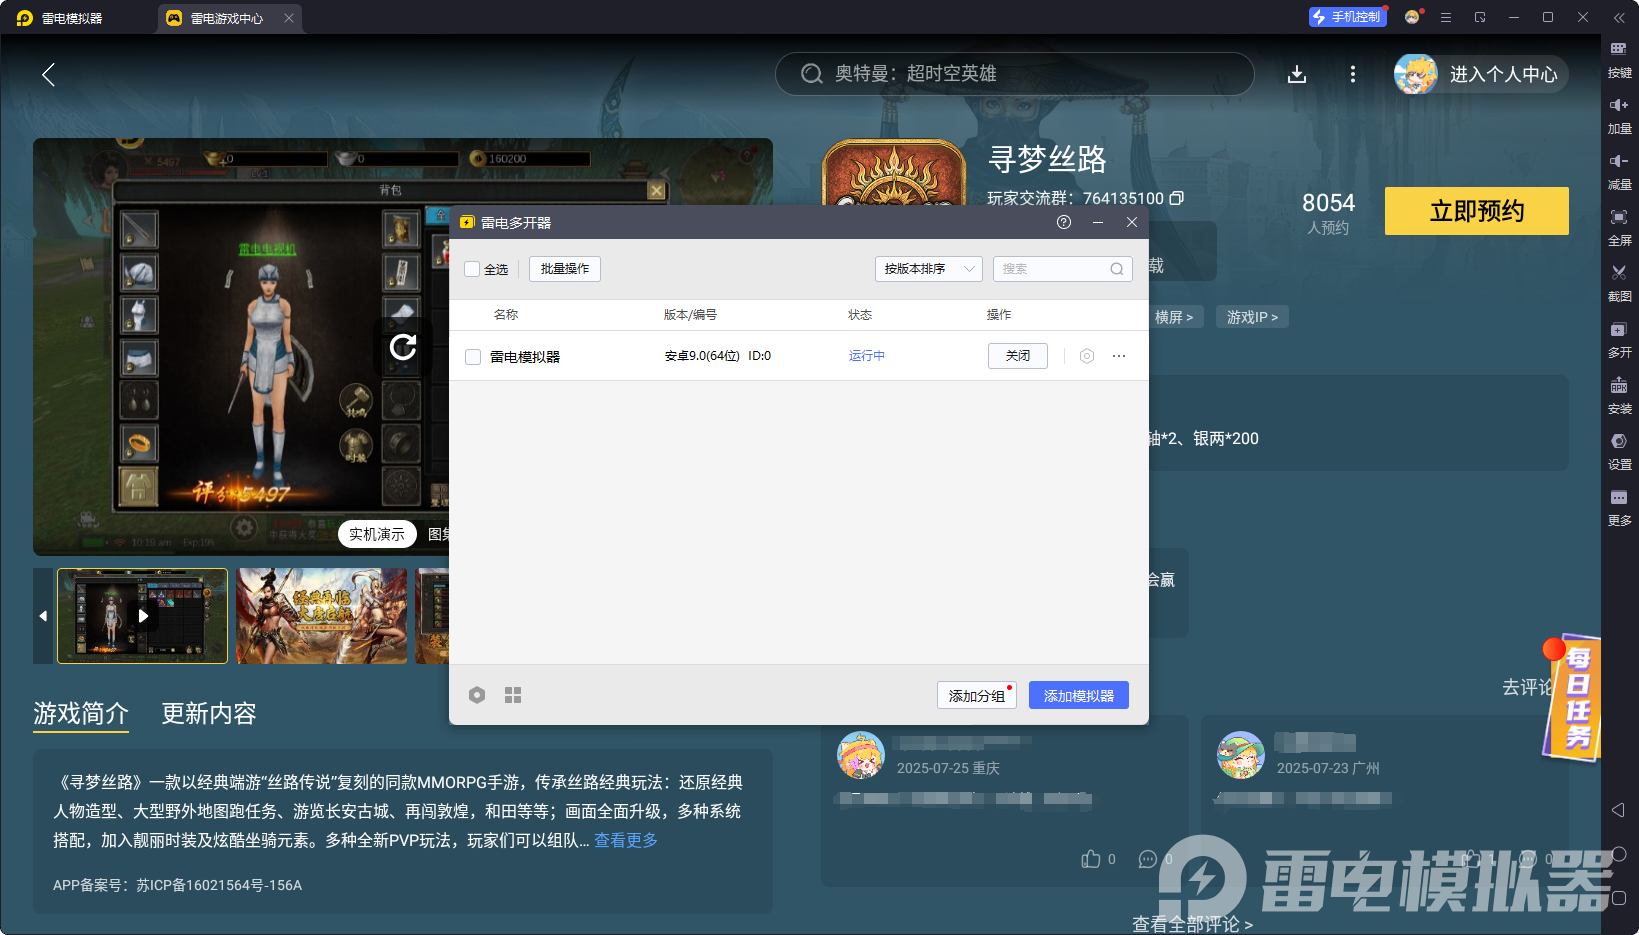1639x935 pixels.
Task: Expand the 按版本排序 sort dropdown
Action: pyautogui.click(x=928, y=269)
